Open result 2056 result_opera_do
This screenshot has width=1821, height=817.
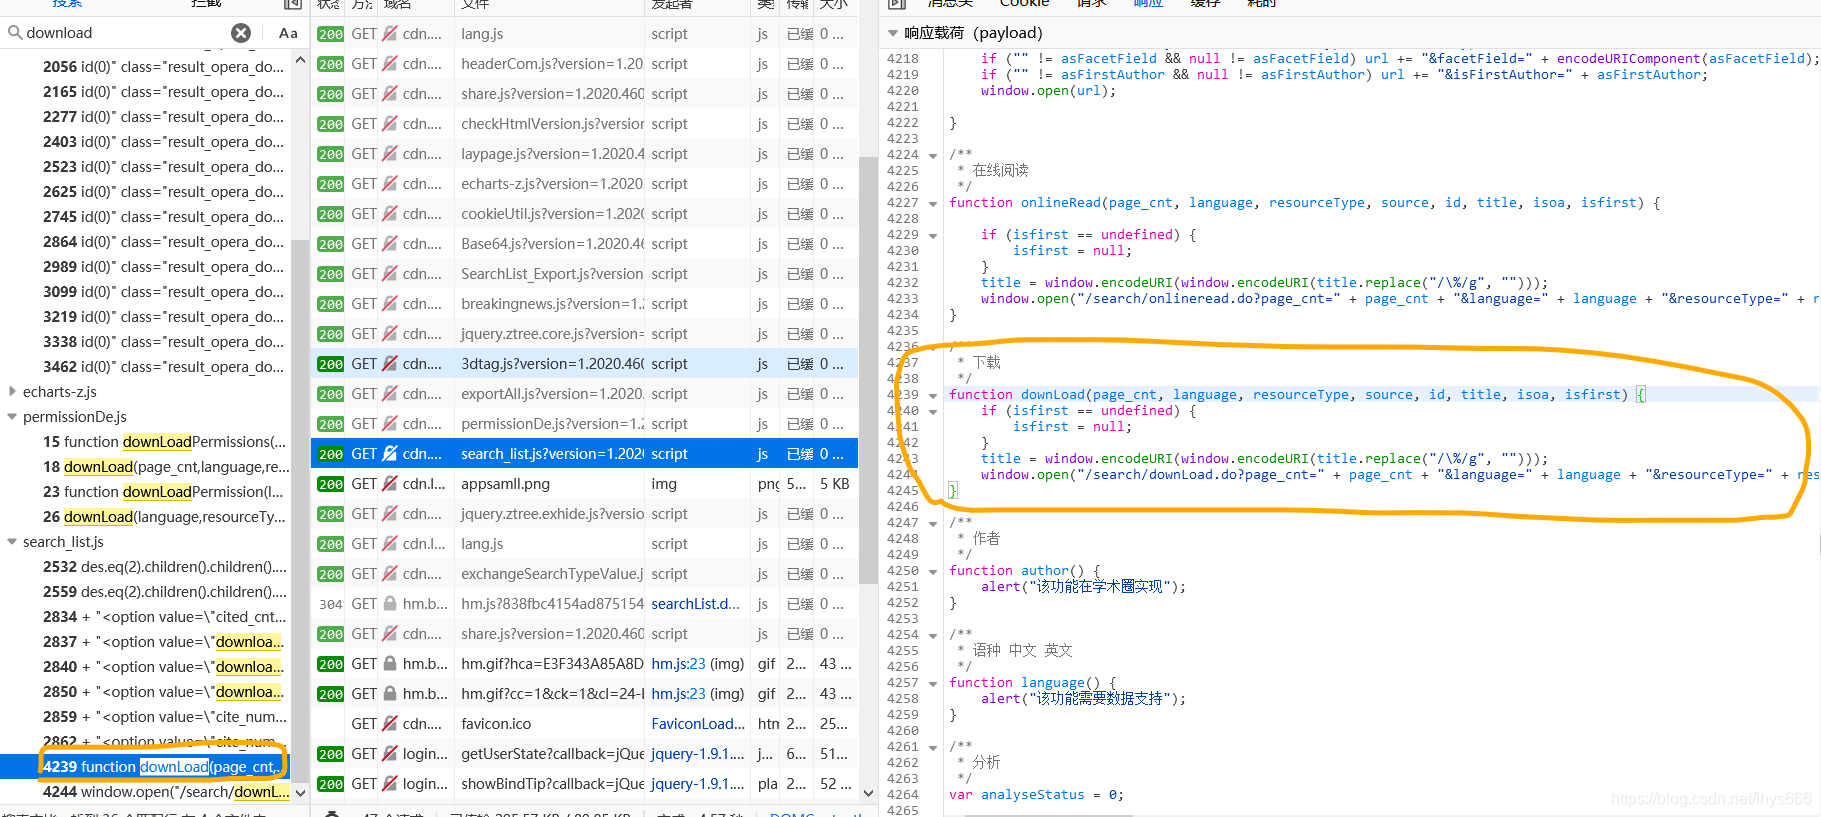146,67
